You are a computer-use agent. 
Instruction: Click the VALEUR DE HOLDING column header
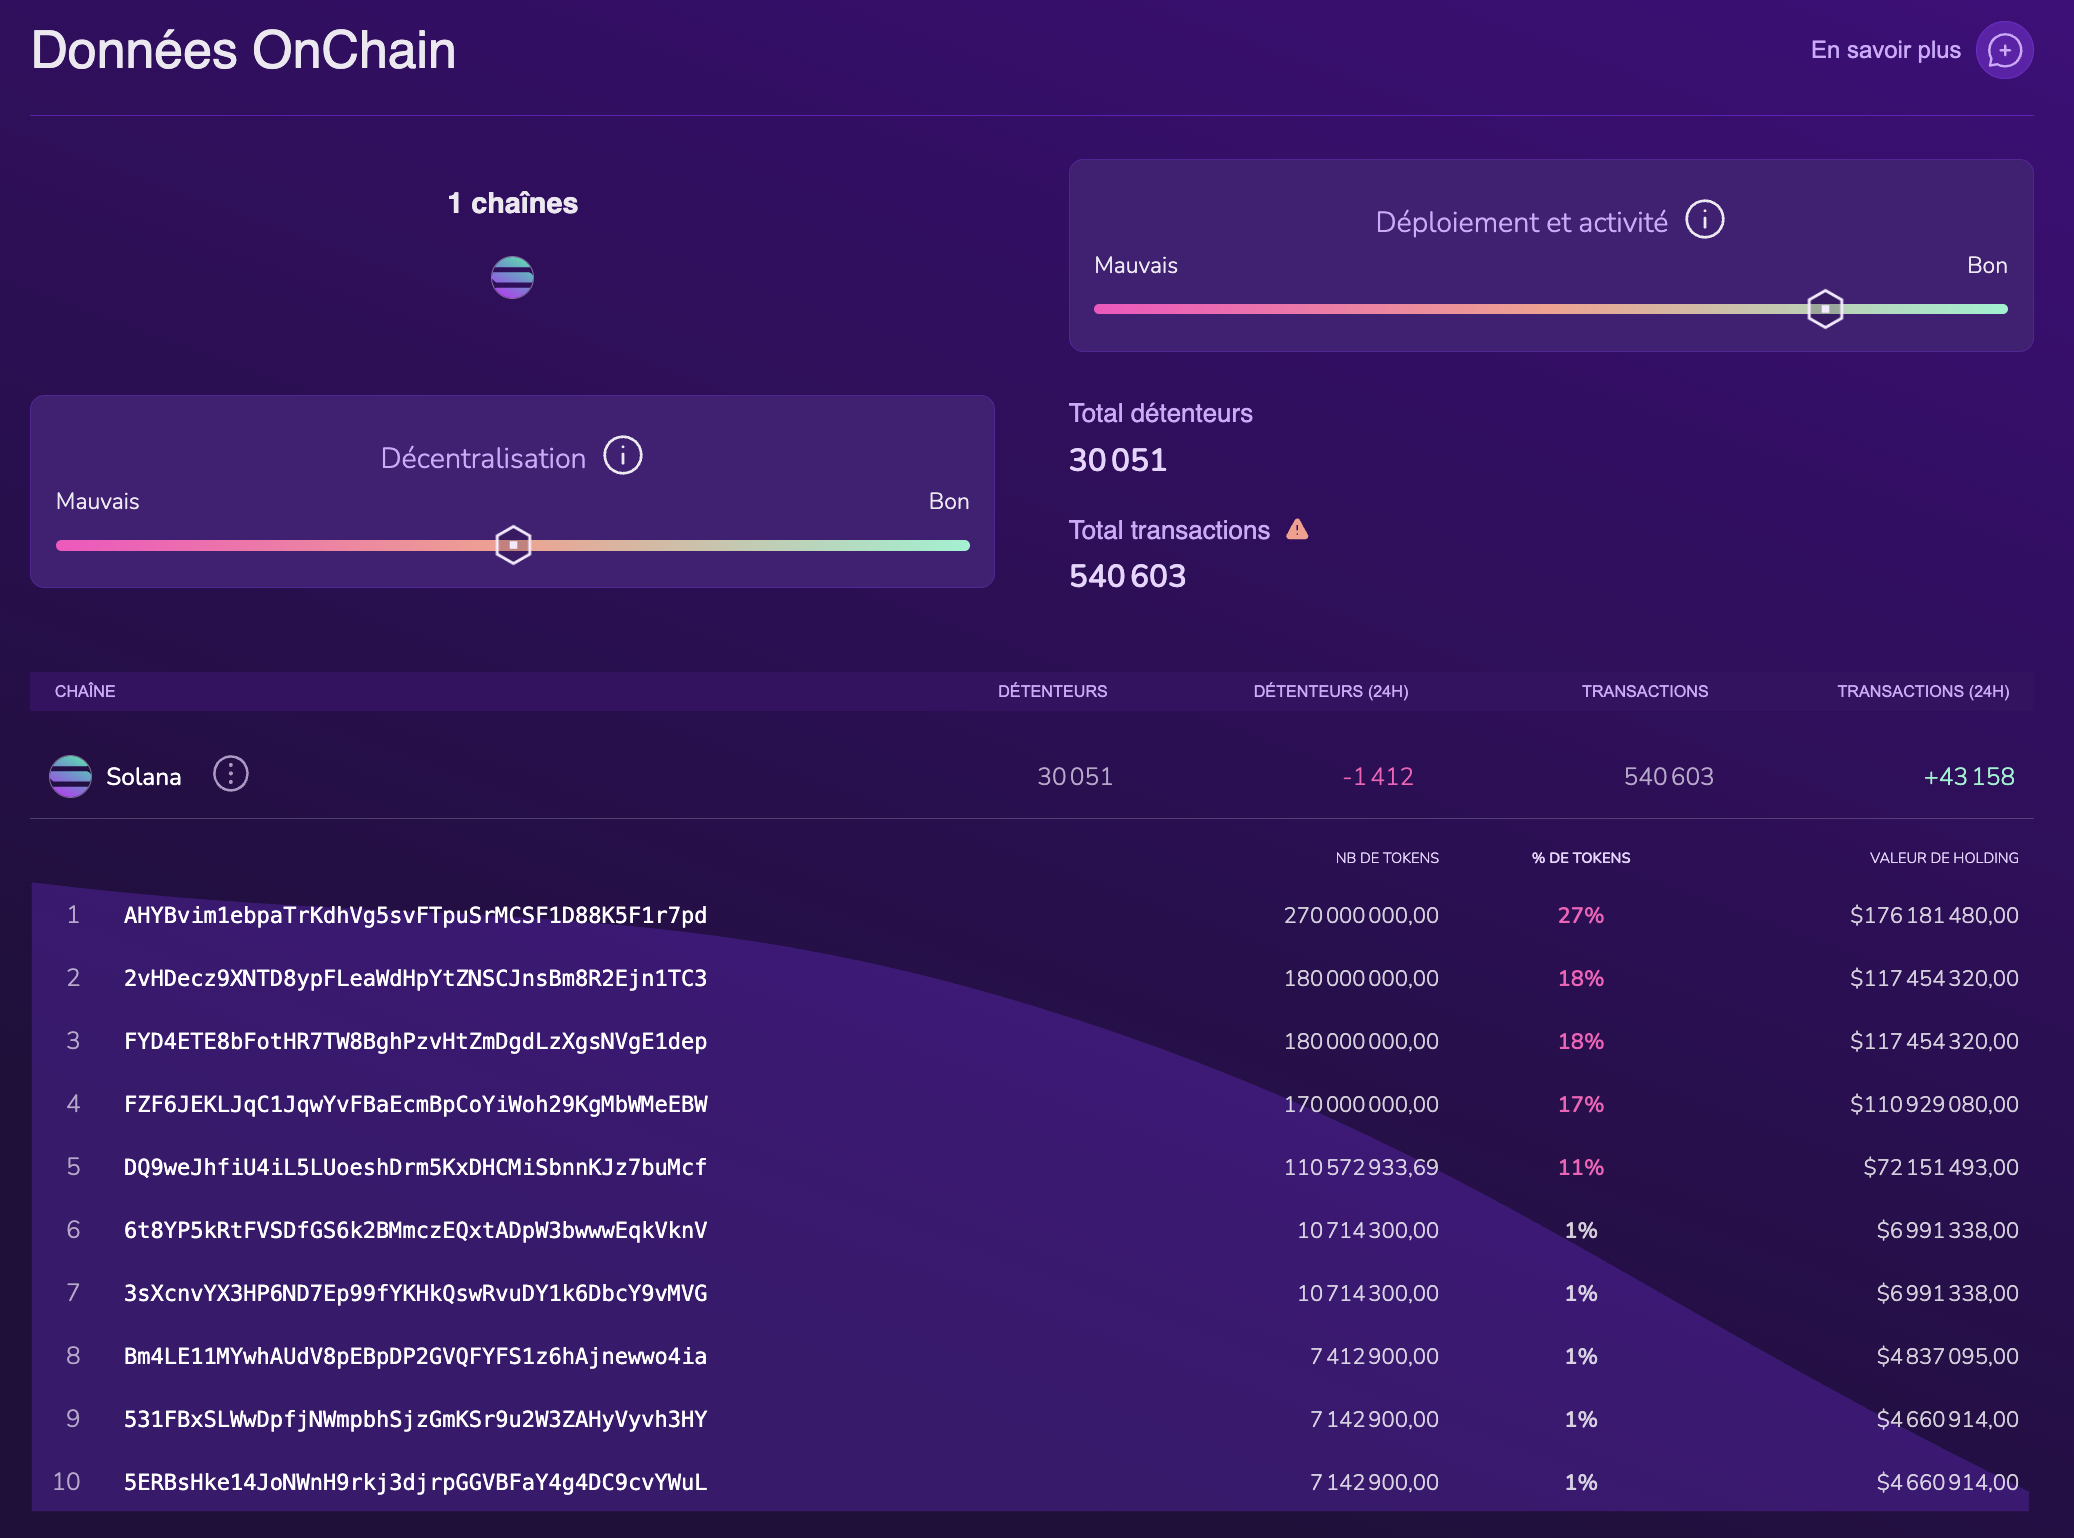1943,857
